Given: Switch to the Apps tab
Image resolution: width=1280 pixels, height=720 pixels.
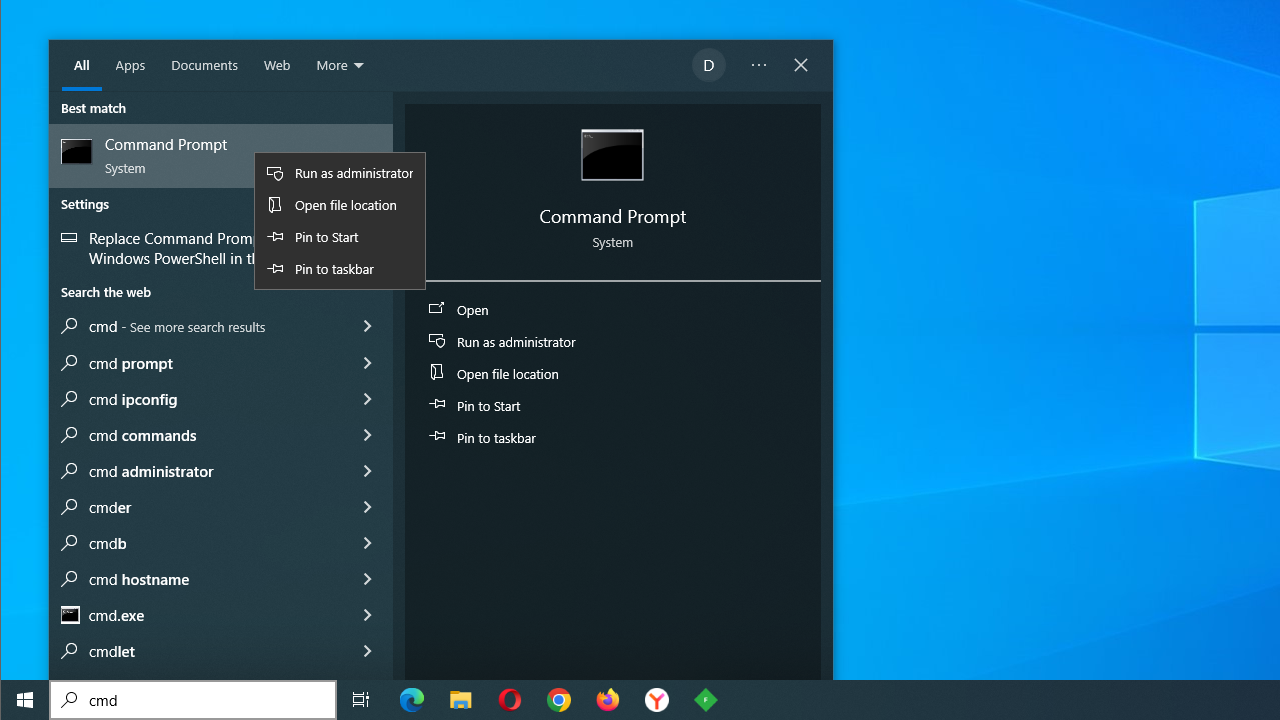Looking at the screenshot, I should coord(130,66).
